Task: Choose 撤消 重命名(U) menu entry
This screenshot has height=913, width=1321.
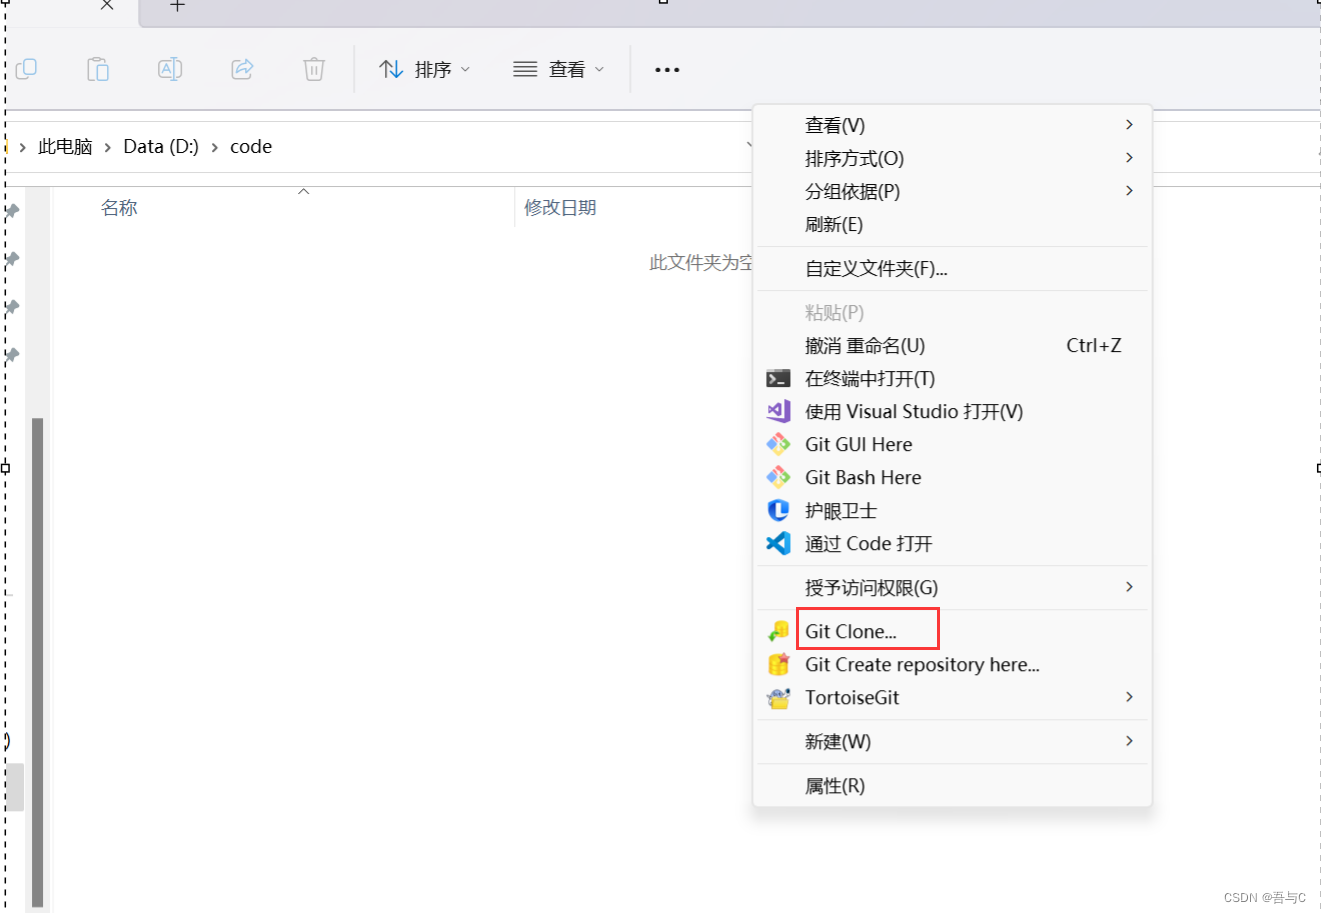Action: tap(952, 345)
